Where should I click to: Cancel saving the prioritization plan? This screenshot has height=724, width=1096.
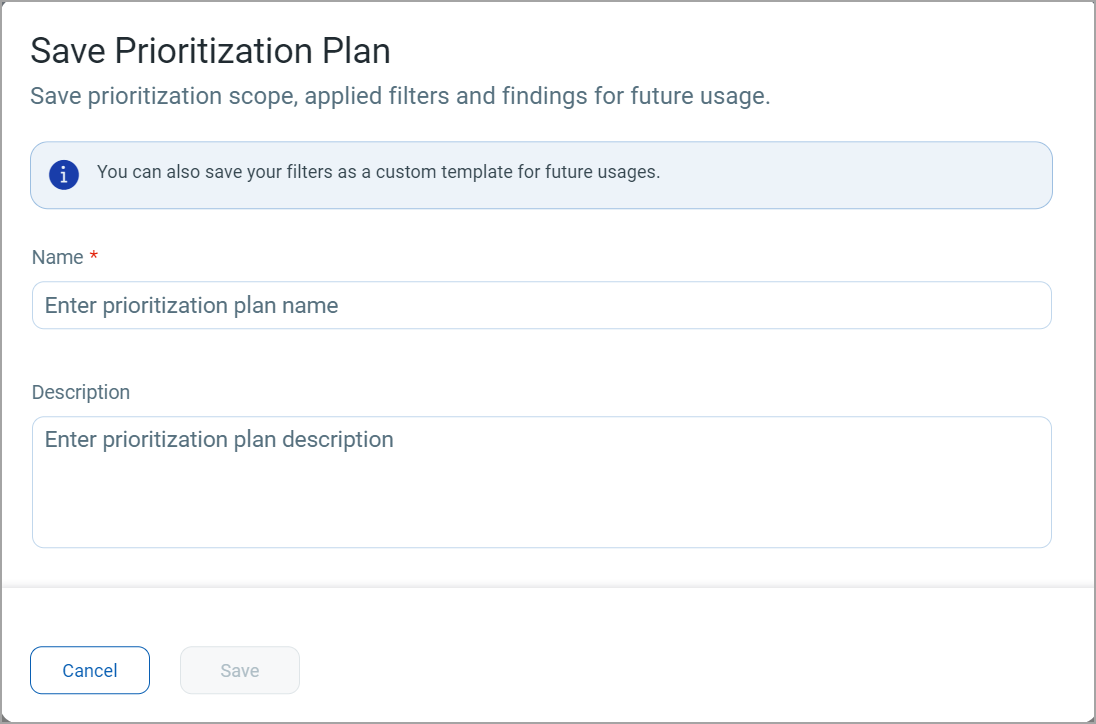pos(89,670)
